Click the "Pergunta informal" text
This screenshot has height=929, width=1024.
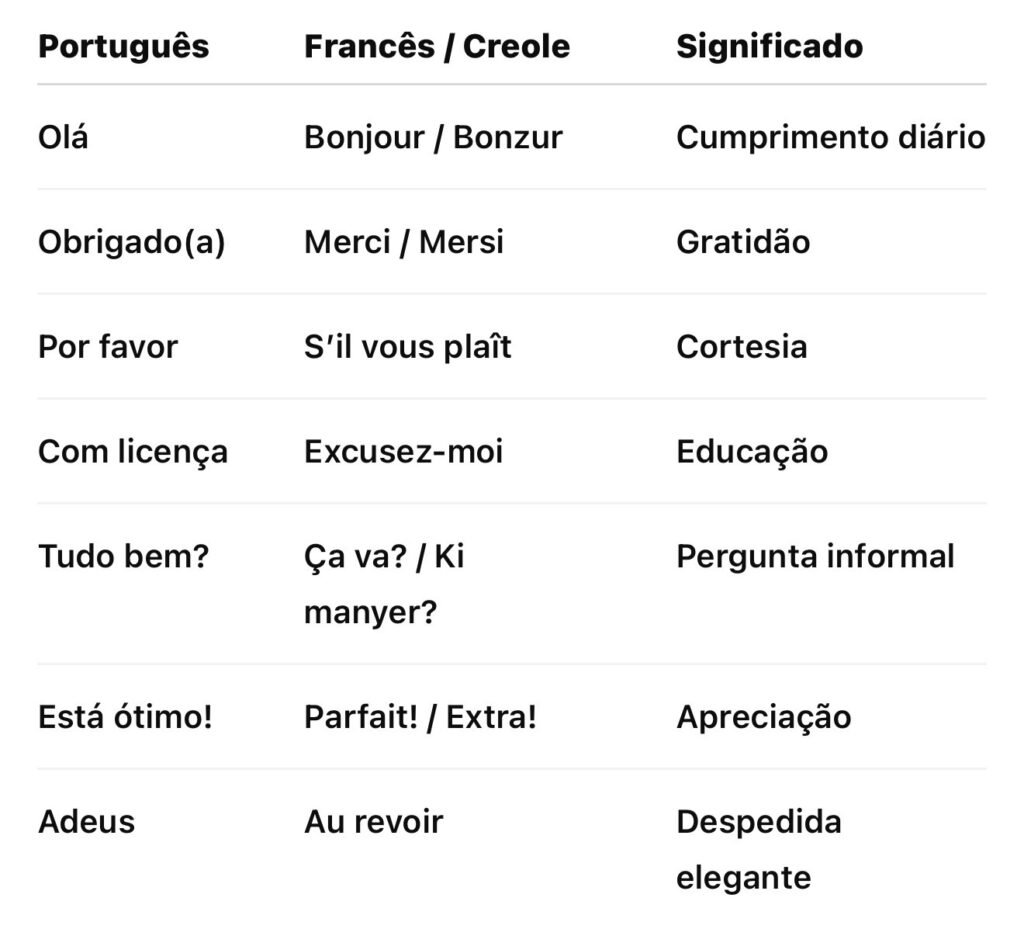[815, 556]
